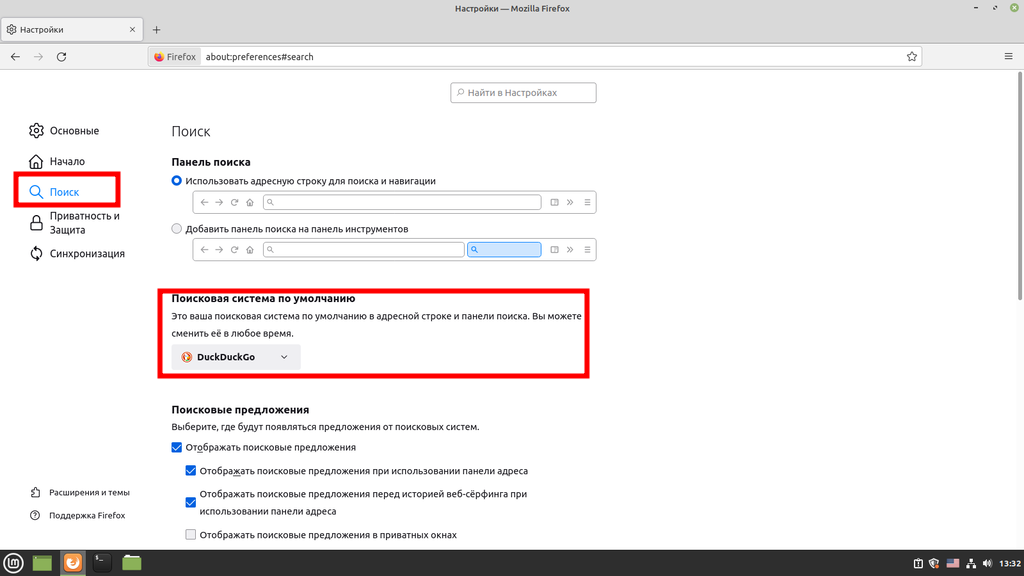Click the browser reload button
The width and height of the screenshot is (1024, 576).
tap(62, 57)
